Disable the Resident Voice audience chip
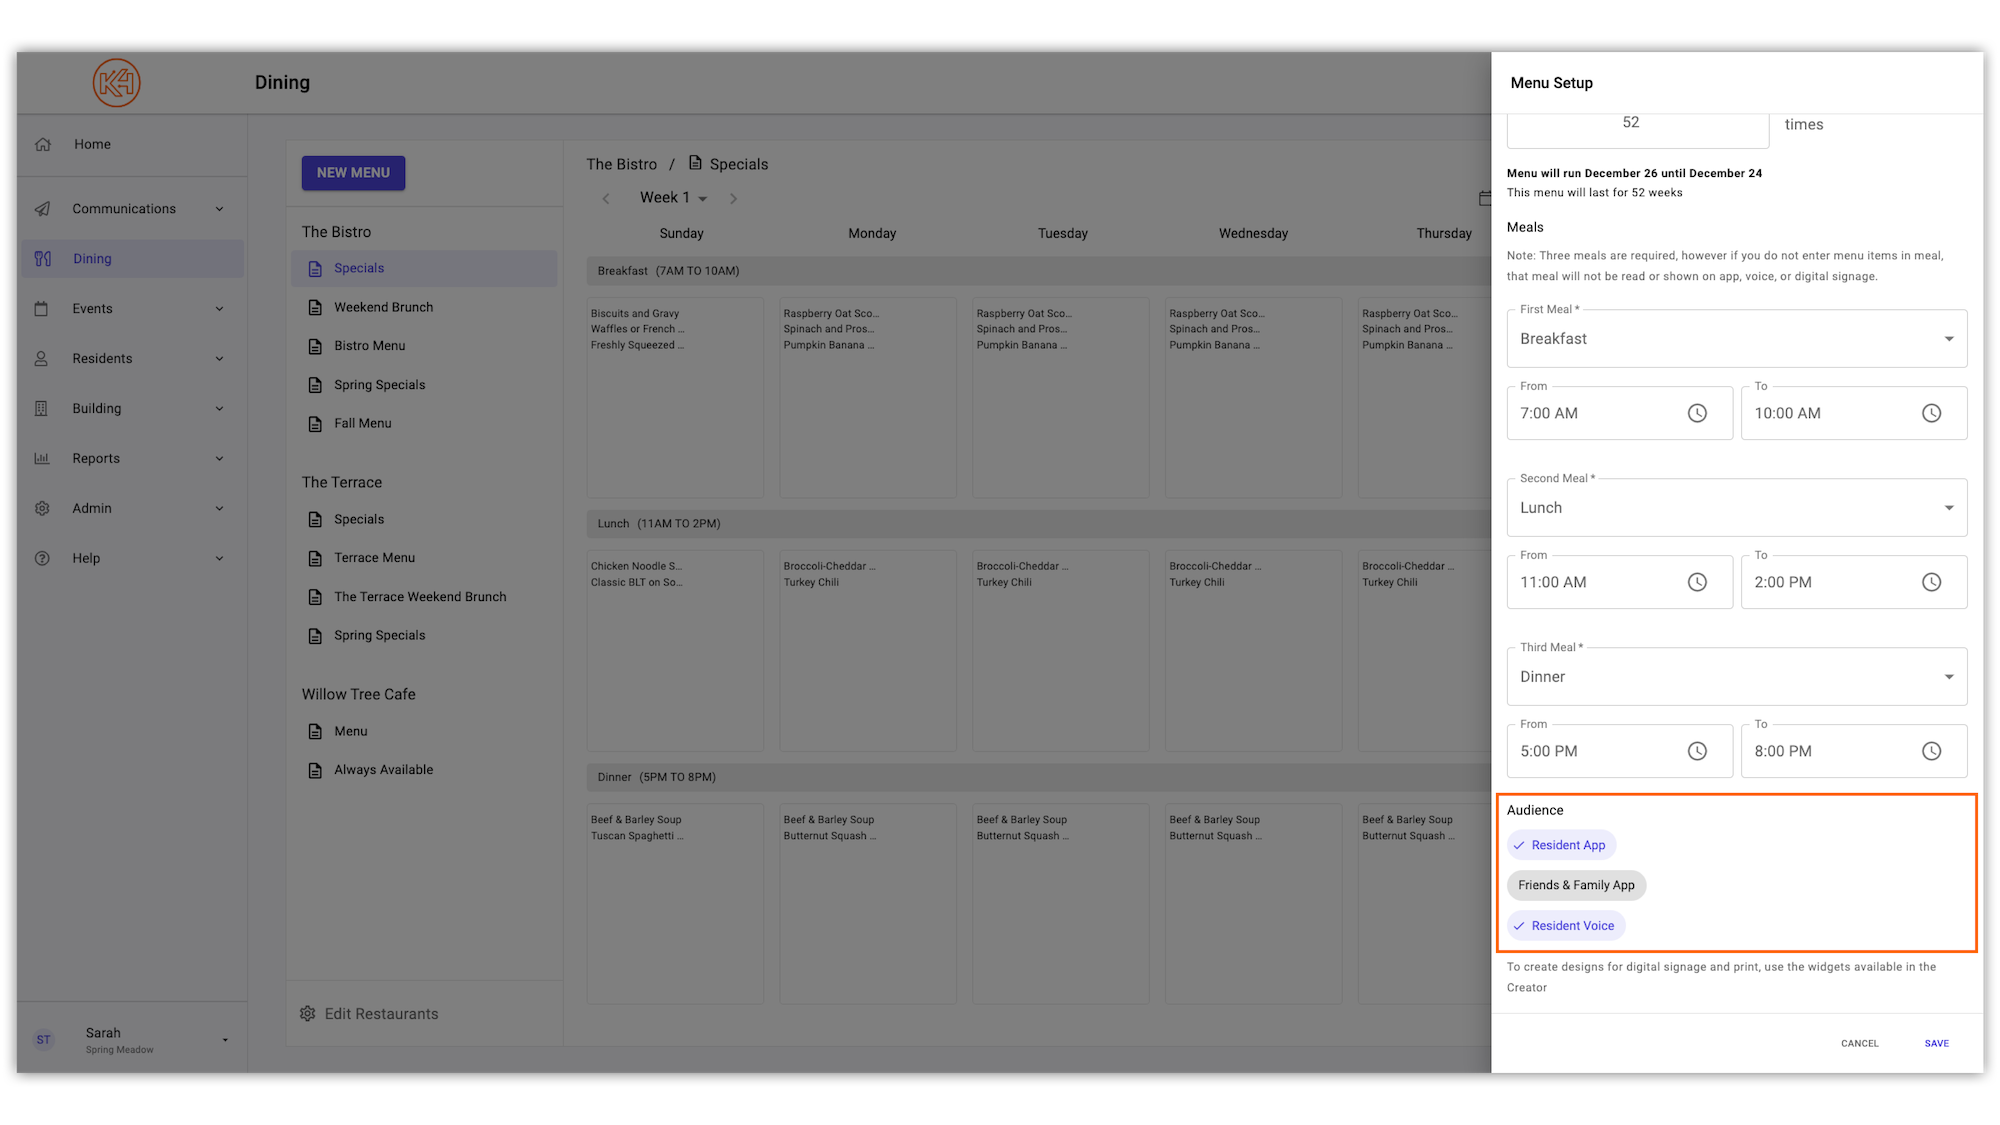Image resolution: width=2000 pixels, height=1125 pixels. [1565, 925]
